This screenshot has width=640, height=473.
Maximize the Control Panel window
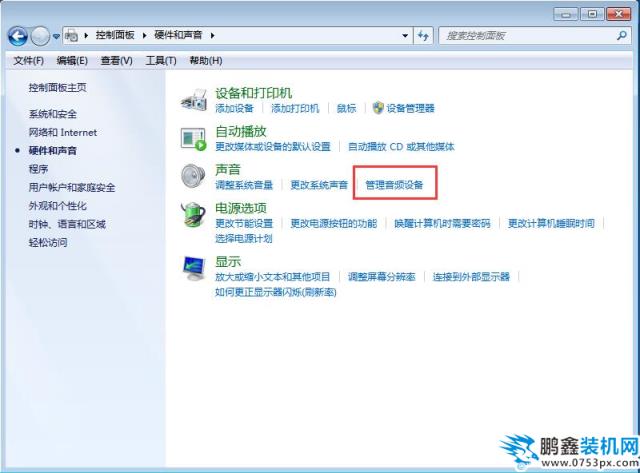[592, 14]
